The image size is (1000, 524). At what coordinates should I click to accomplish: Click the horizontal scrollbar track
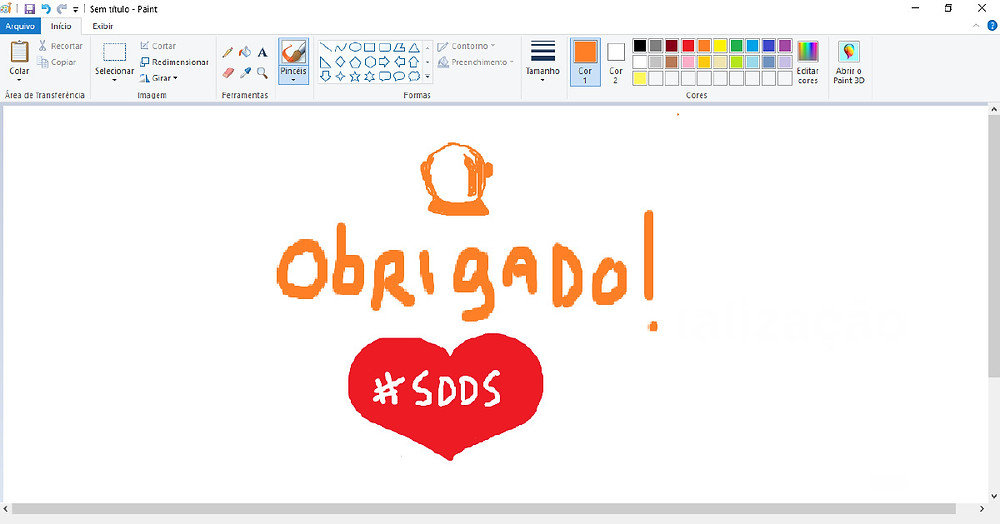(x=483, y=509)
